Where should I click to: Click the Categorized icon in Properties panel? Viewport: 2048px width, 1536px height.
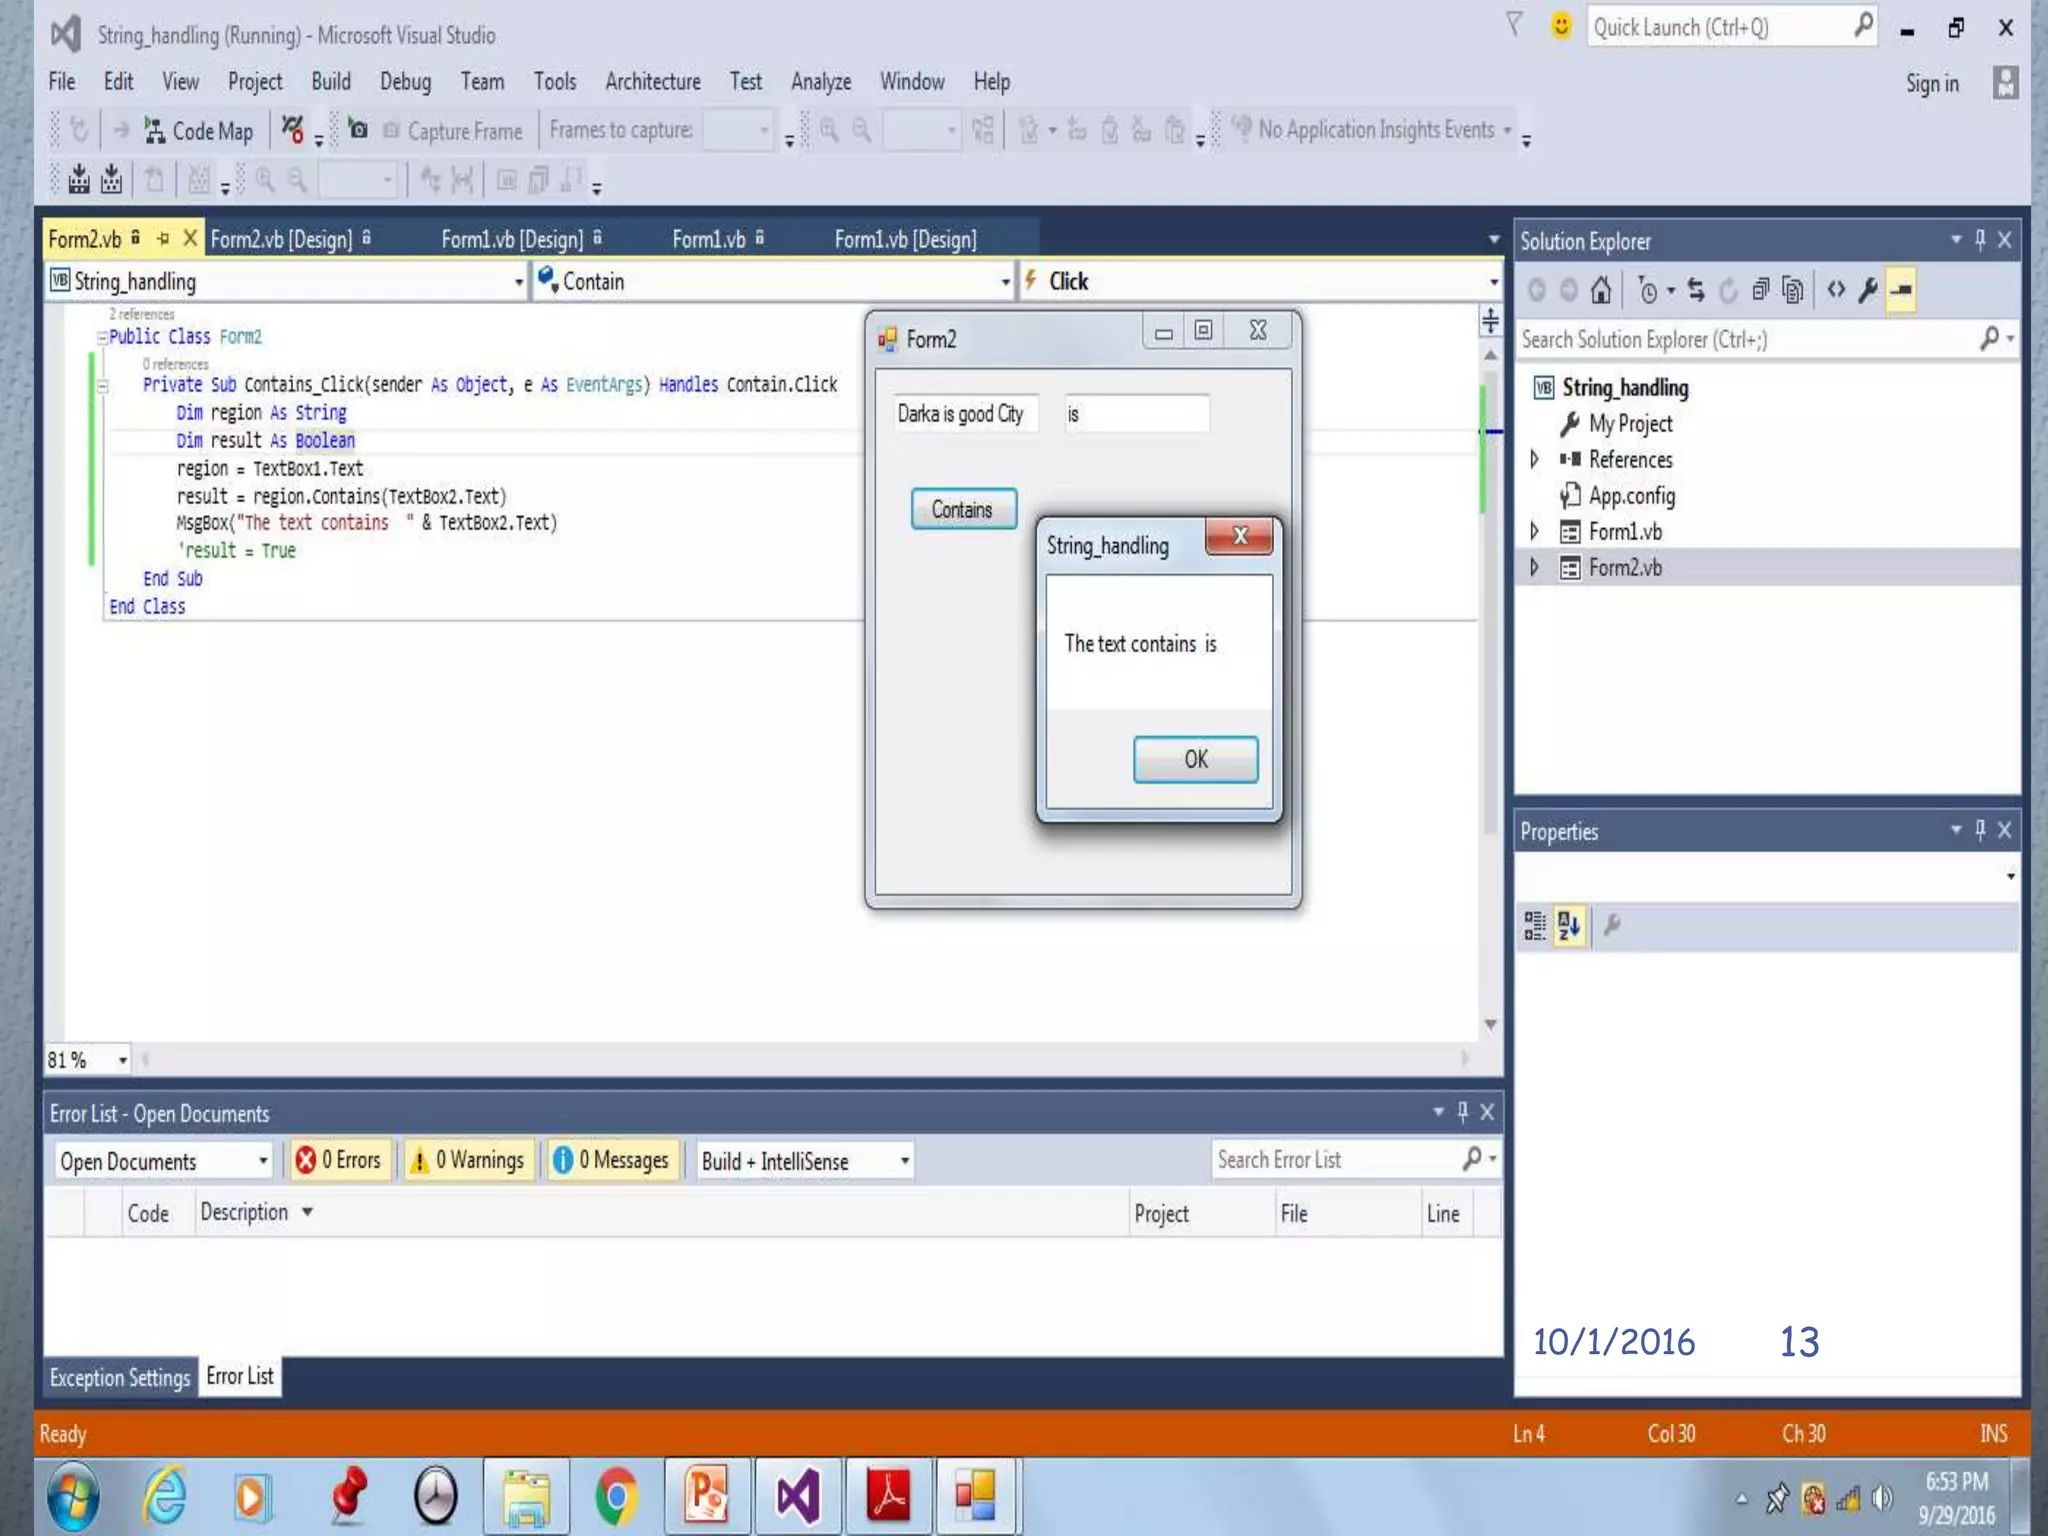pyautogui.click(x=1535, y=926)
